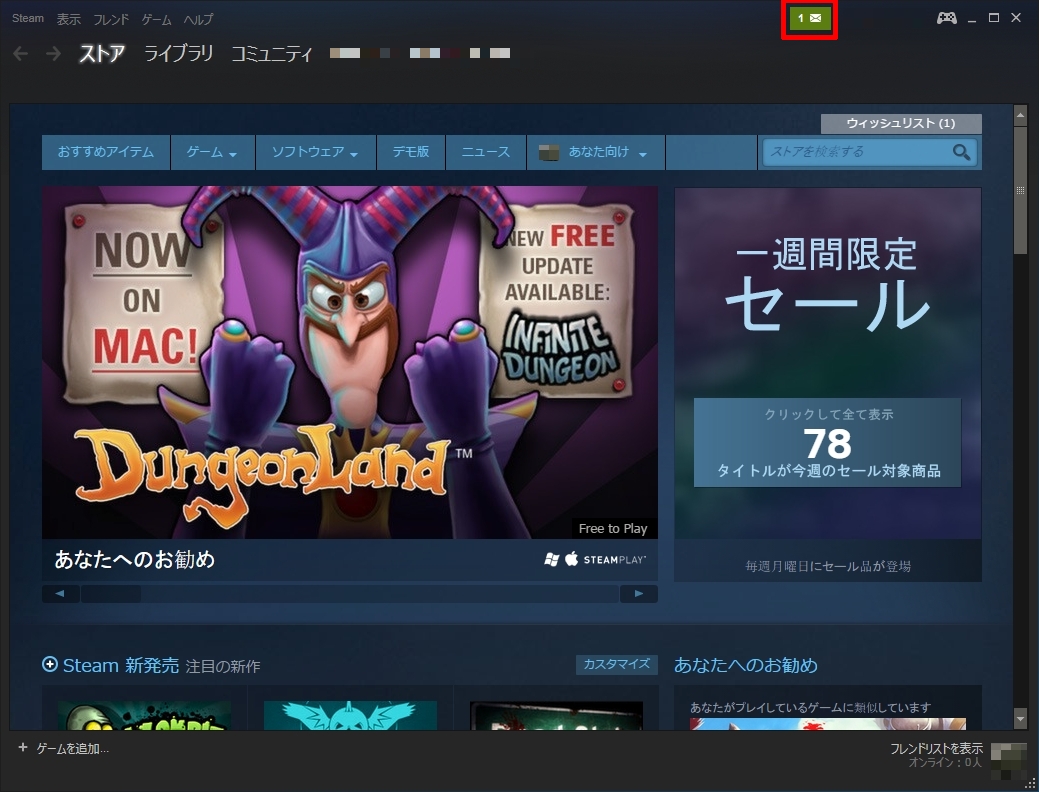Image resolution: width=1039 pixels, height=792 pixels.
Task: Open the フレンド menu
Action: (111, 19)
